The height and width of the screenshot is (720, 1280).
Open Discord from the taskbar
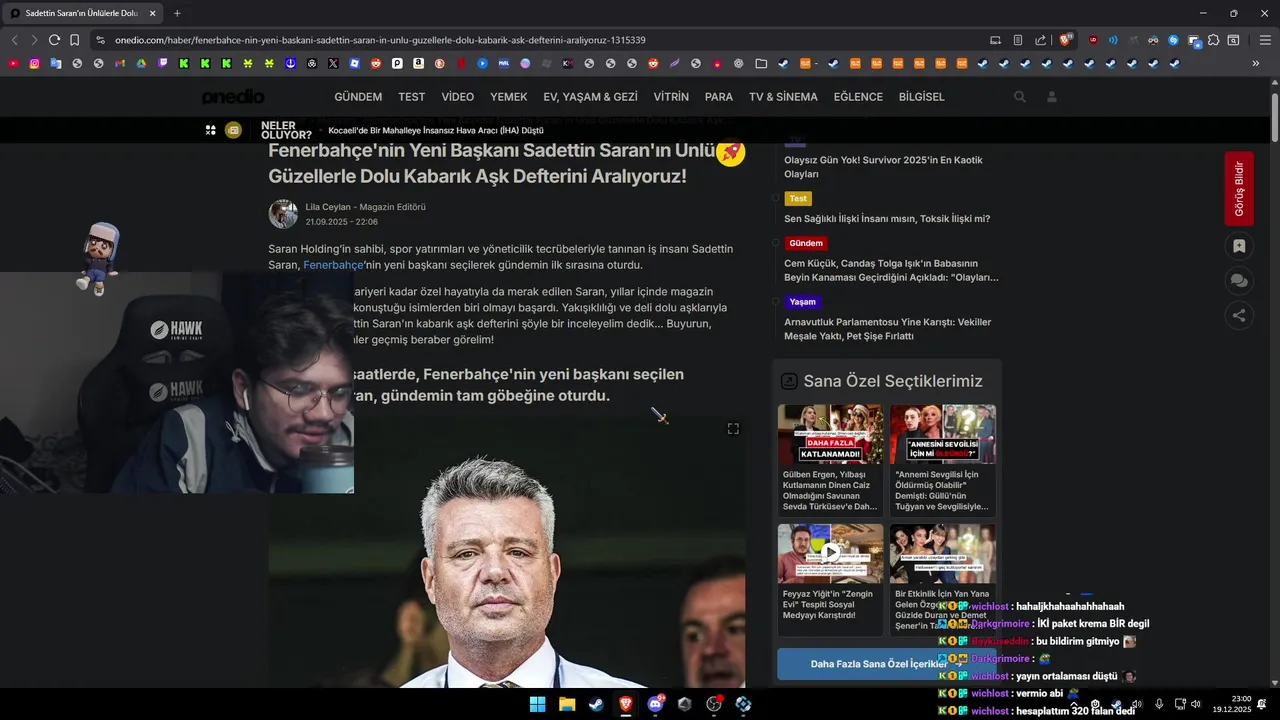click(655, 704)
